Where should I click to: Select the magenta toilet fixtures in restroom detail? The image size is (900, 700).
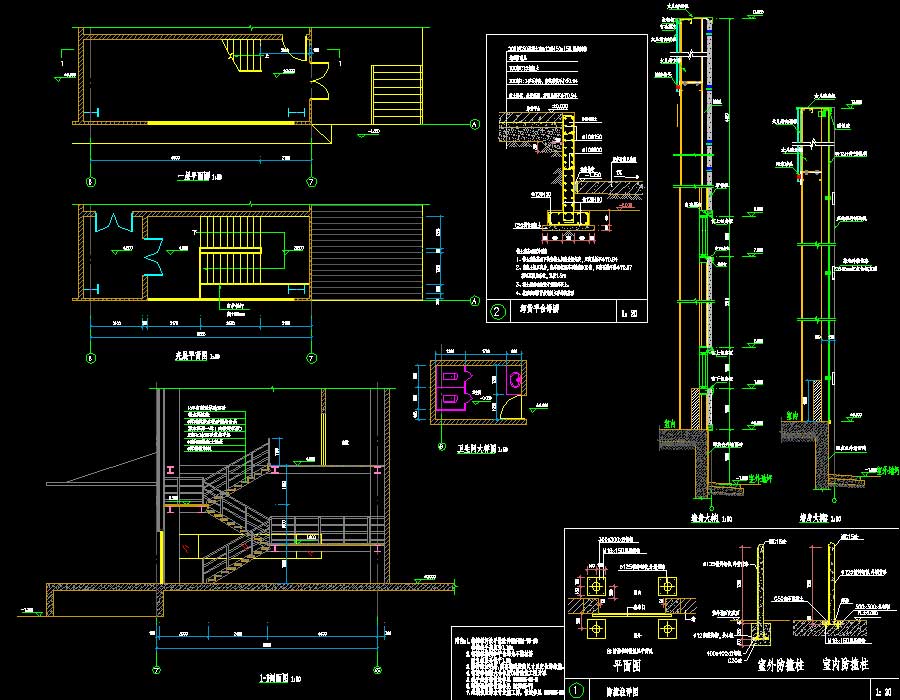pos(453,387)
